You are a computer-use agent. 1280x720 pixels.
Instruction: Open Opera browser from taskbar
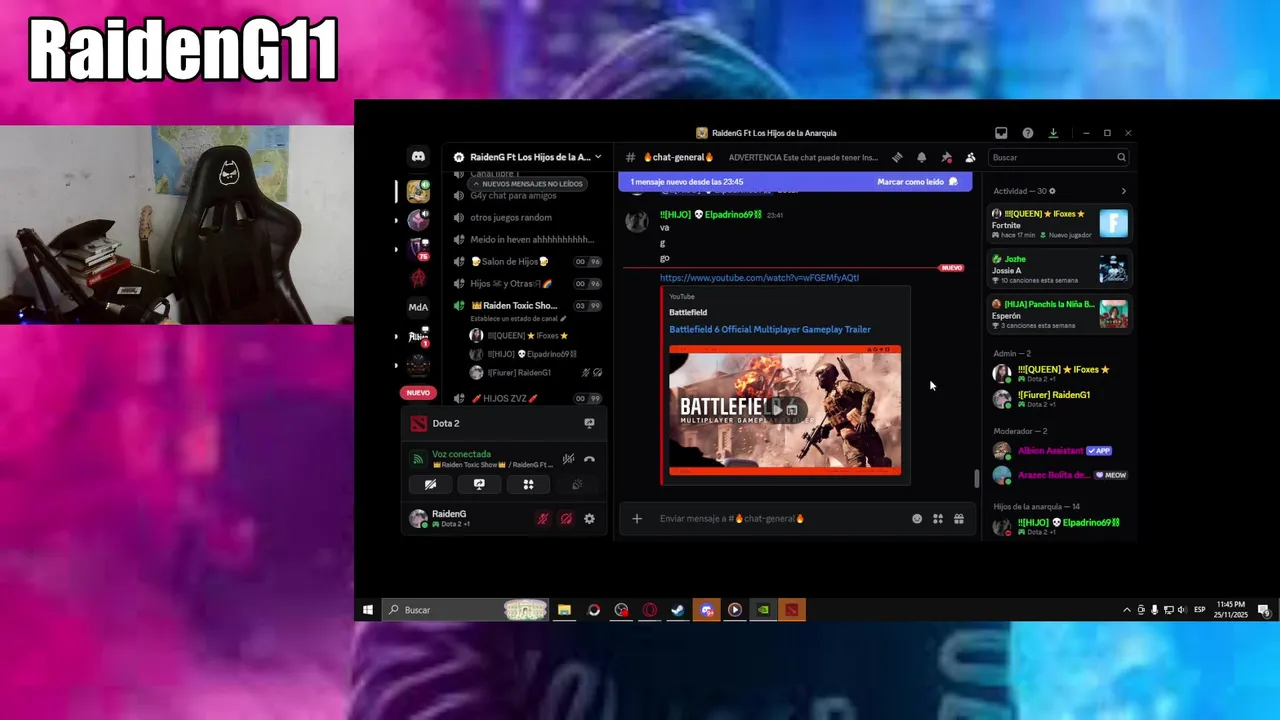click(650, 610)
